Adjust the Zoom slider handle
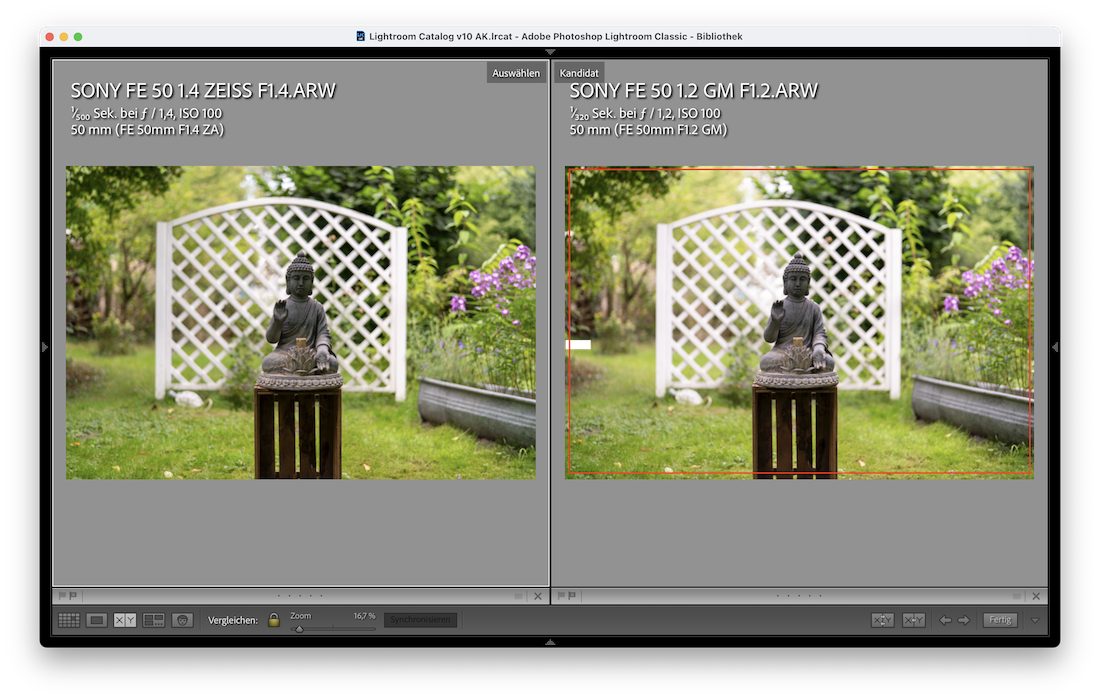Image resolution: width=1100 pixels, height=700 pixels. point(300,628)
